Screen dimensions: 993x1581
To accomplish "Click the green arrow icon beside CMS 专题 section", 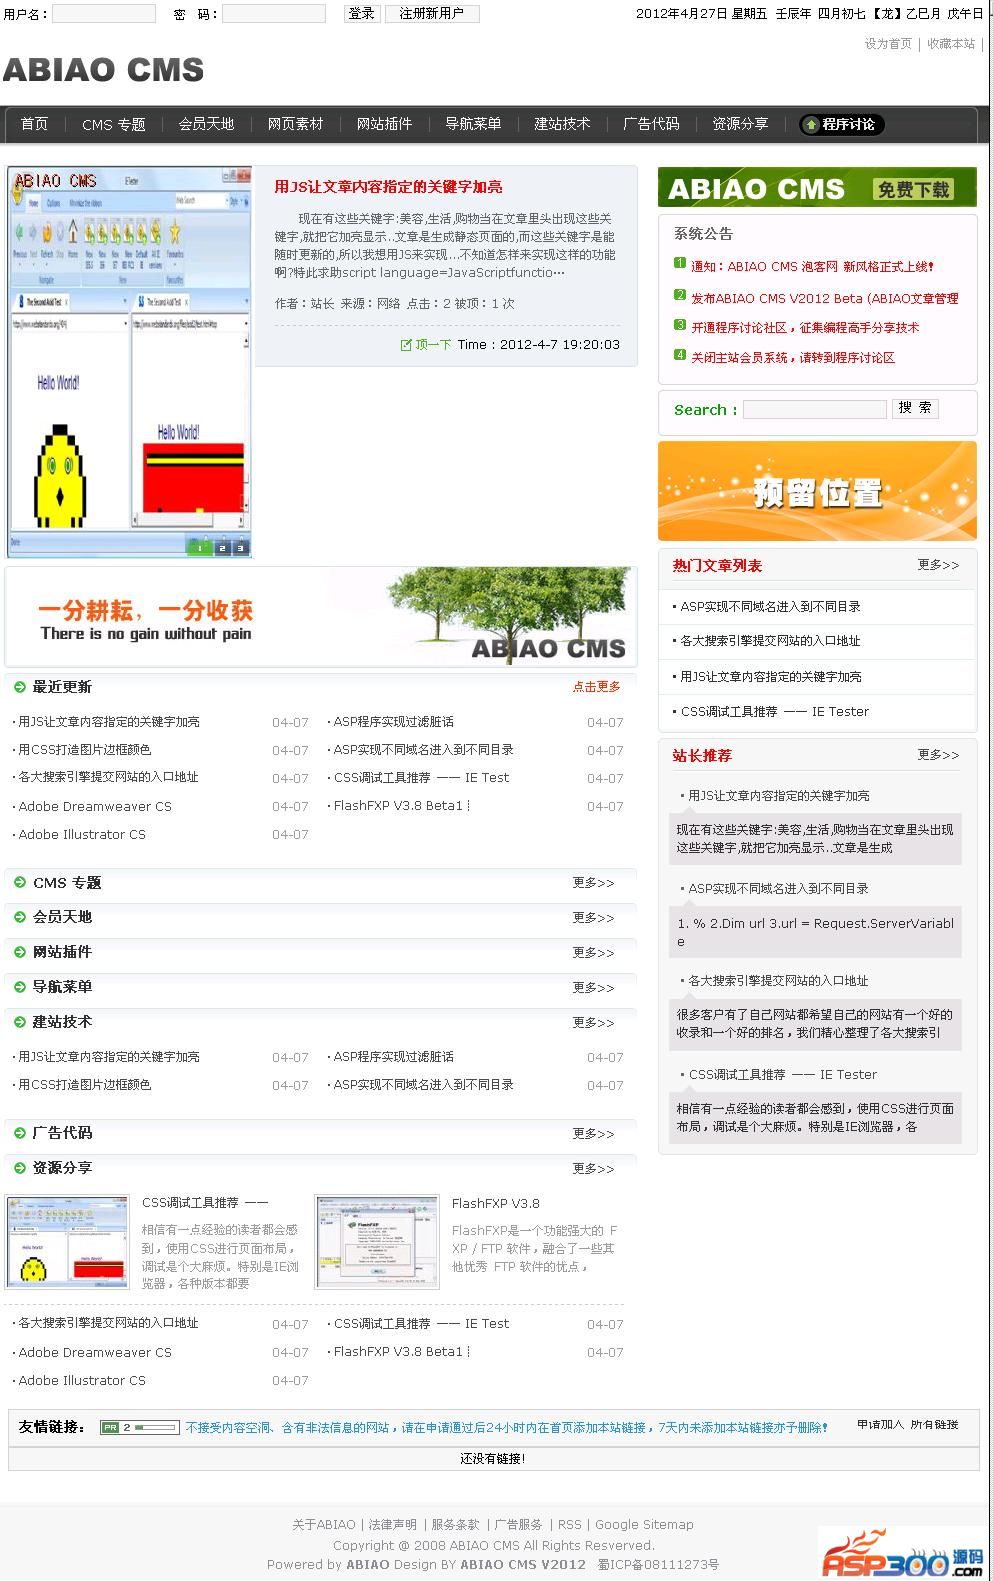I will click(x=20, y=882).
